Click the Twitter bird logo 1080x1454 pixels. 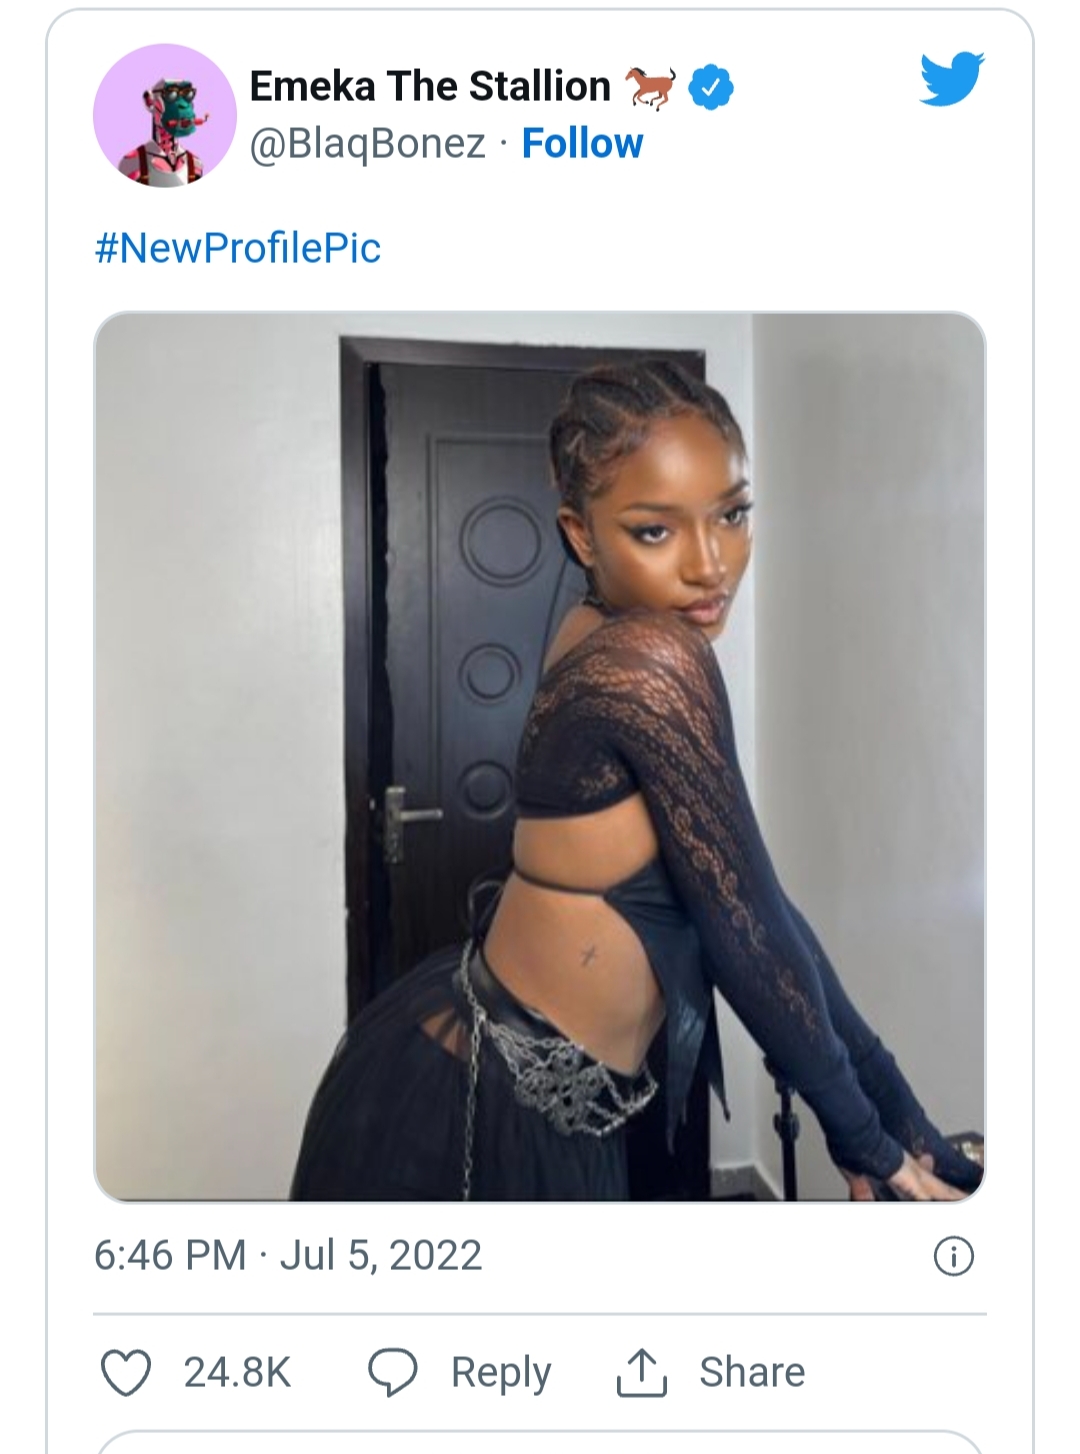952,78
